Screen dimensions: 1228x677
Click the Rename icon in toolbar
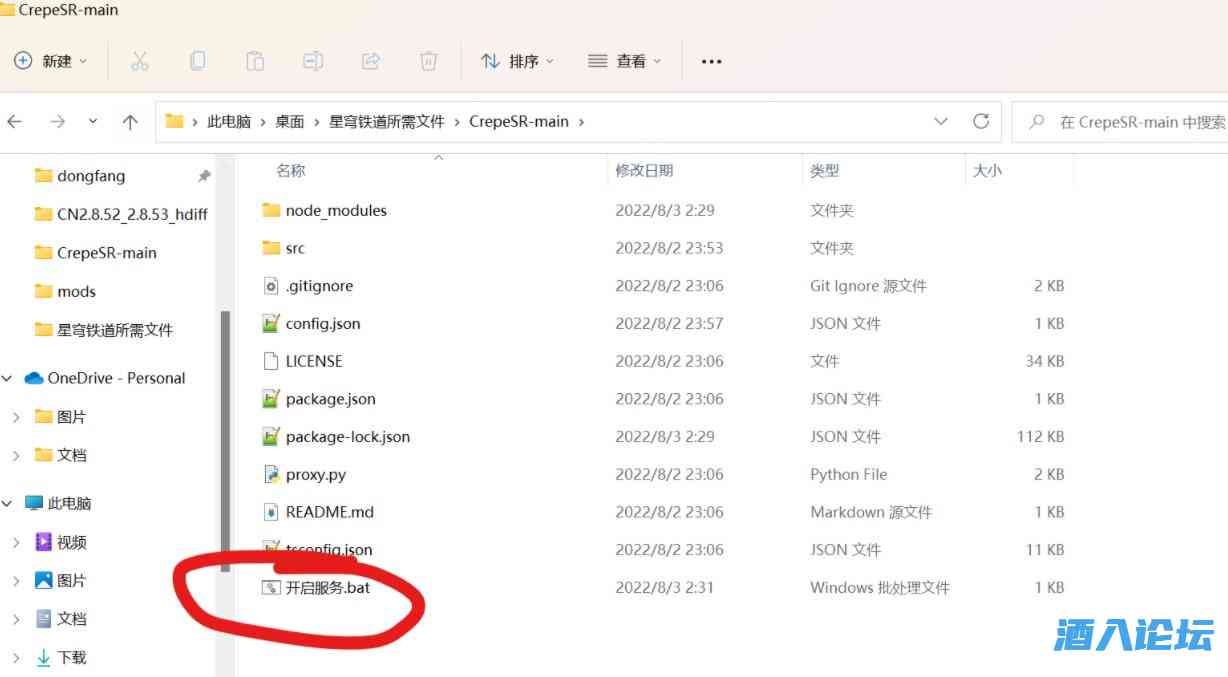[313, 61]
